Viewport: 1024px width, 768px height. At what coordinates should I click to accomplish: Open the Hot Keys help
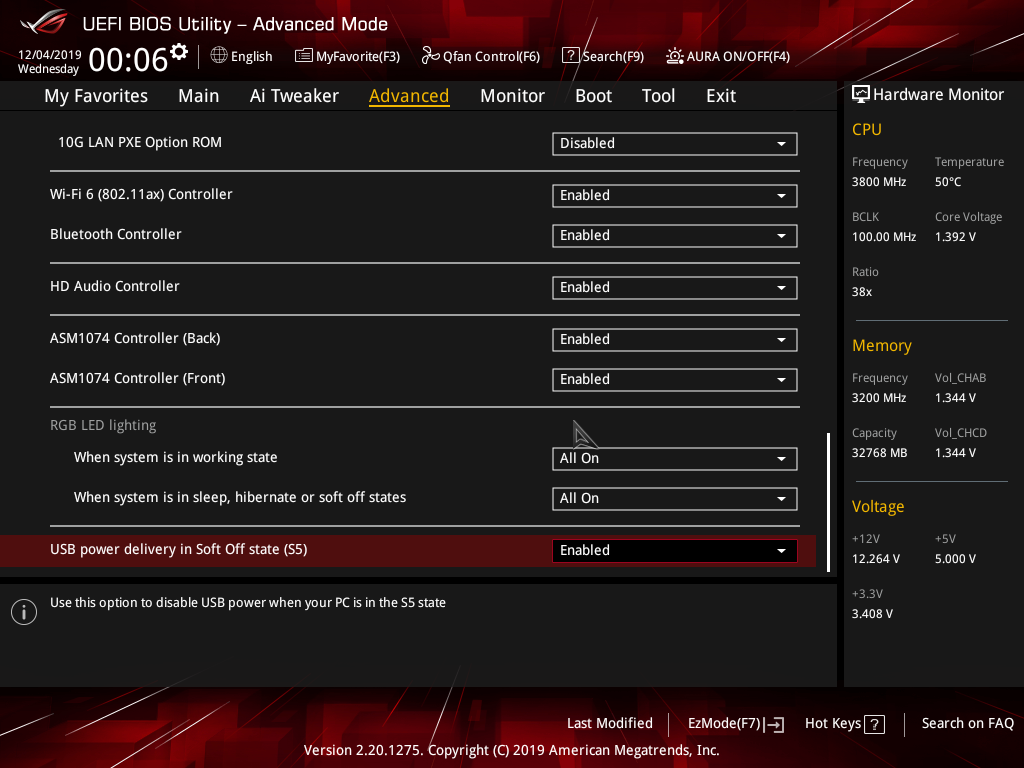[x=844, y=724]
